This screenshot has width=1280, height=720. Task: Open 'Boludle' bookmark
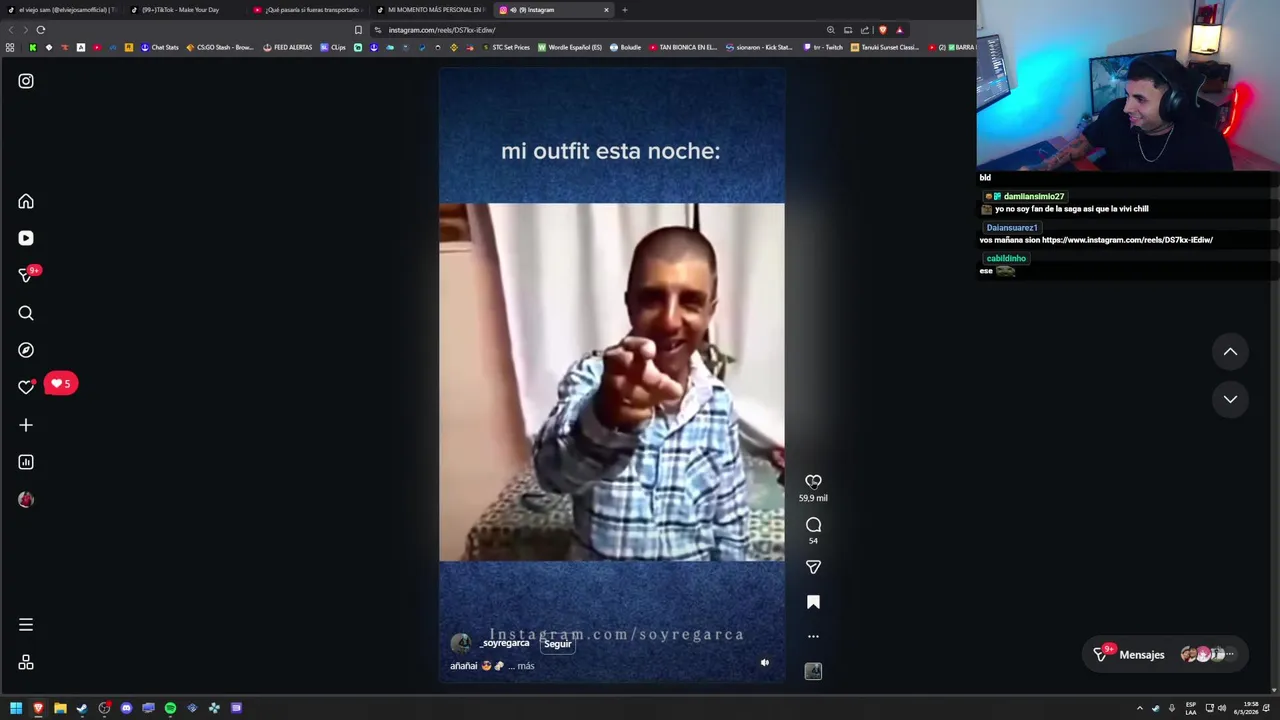point(625,47)
